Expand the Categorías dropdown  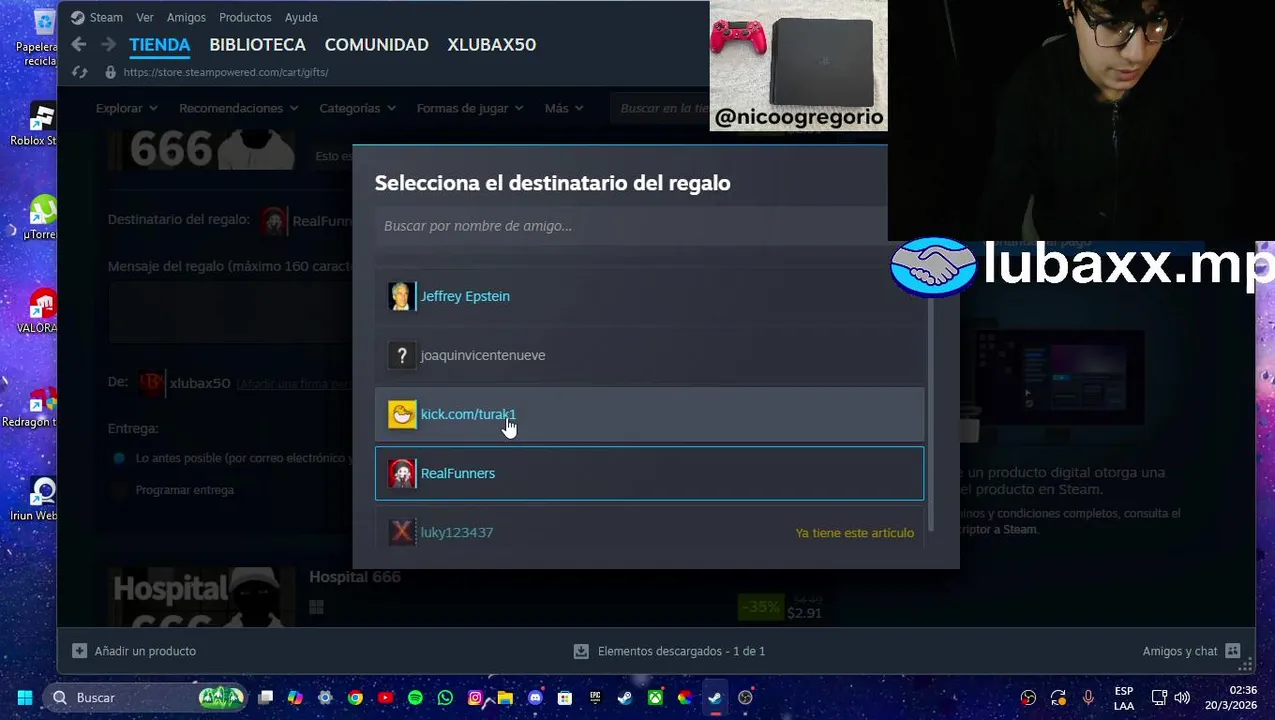point(357,108)
